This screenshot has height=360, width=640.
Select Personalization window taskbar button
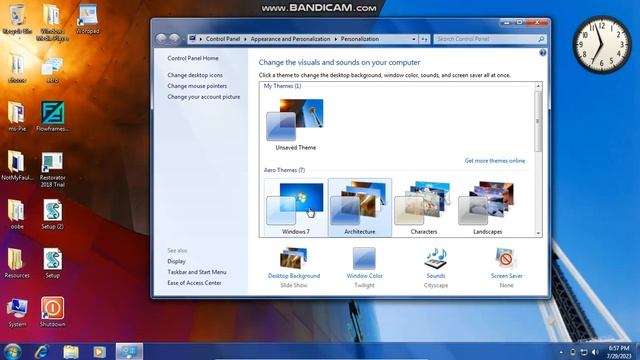tap(129, 351)
